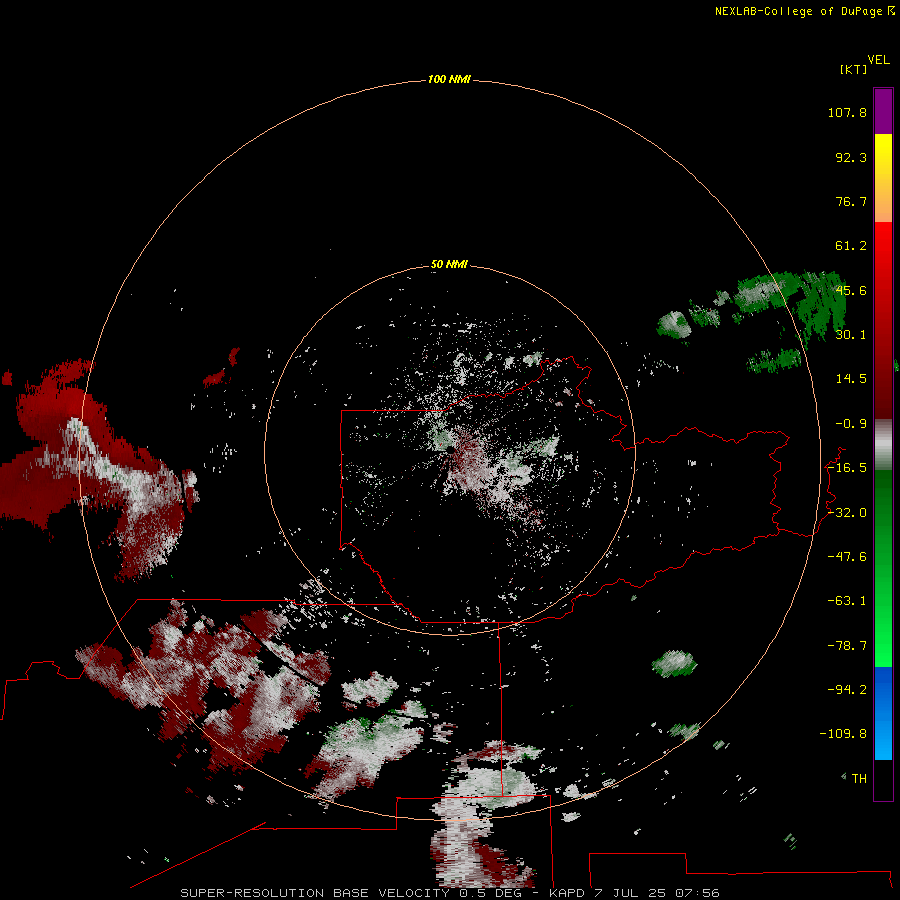The image size is (900, 900).
Task: Click the 50 NMI range ring label
Action: (x=449, y=264)
